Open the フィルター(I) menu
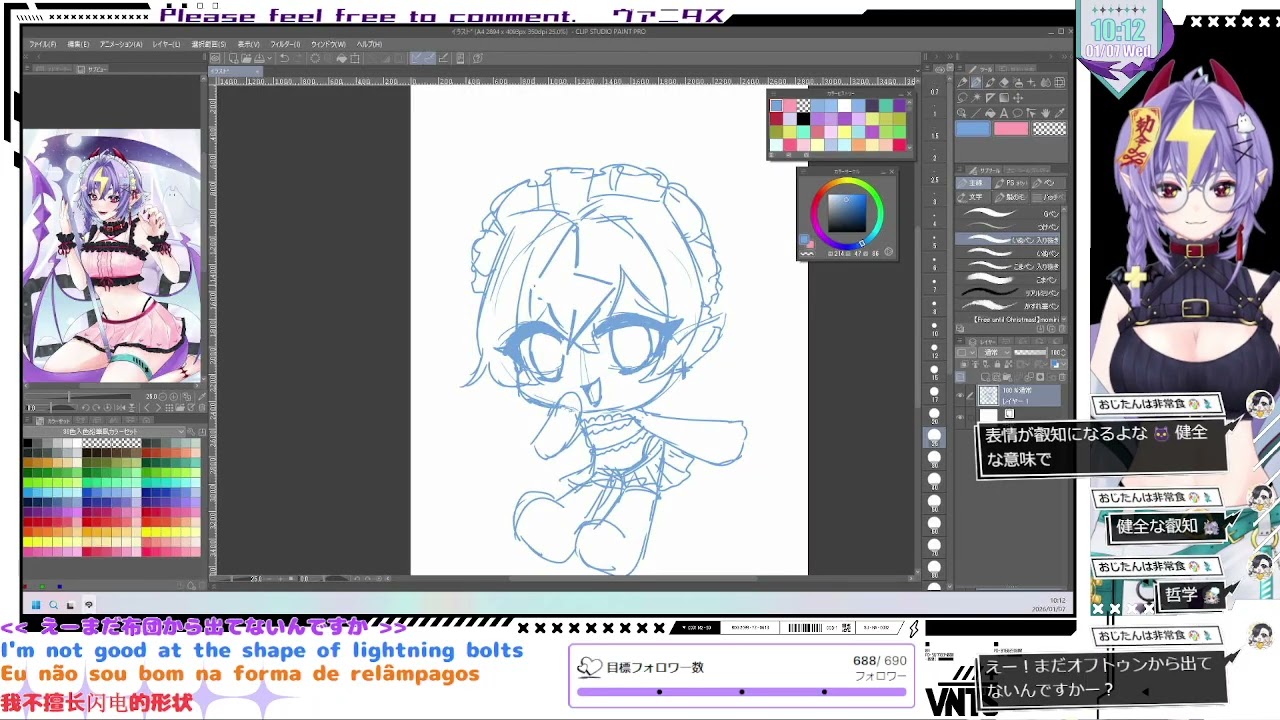 click(285, 45)
